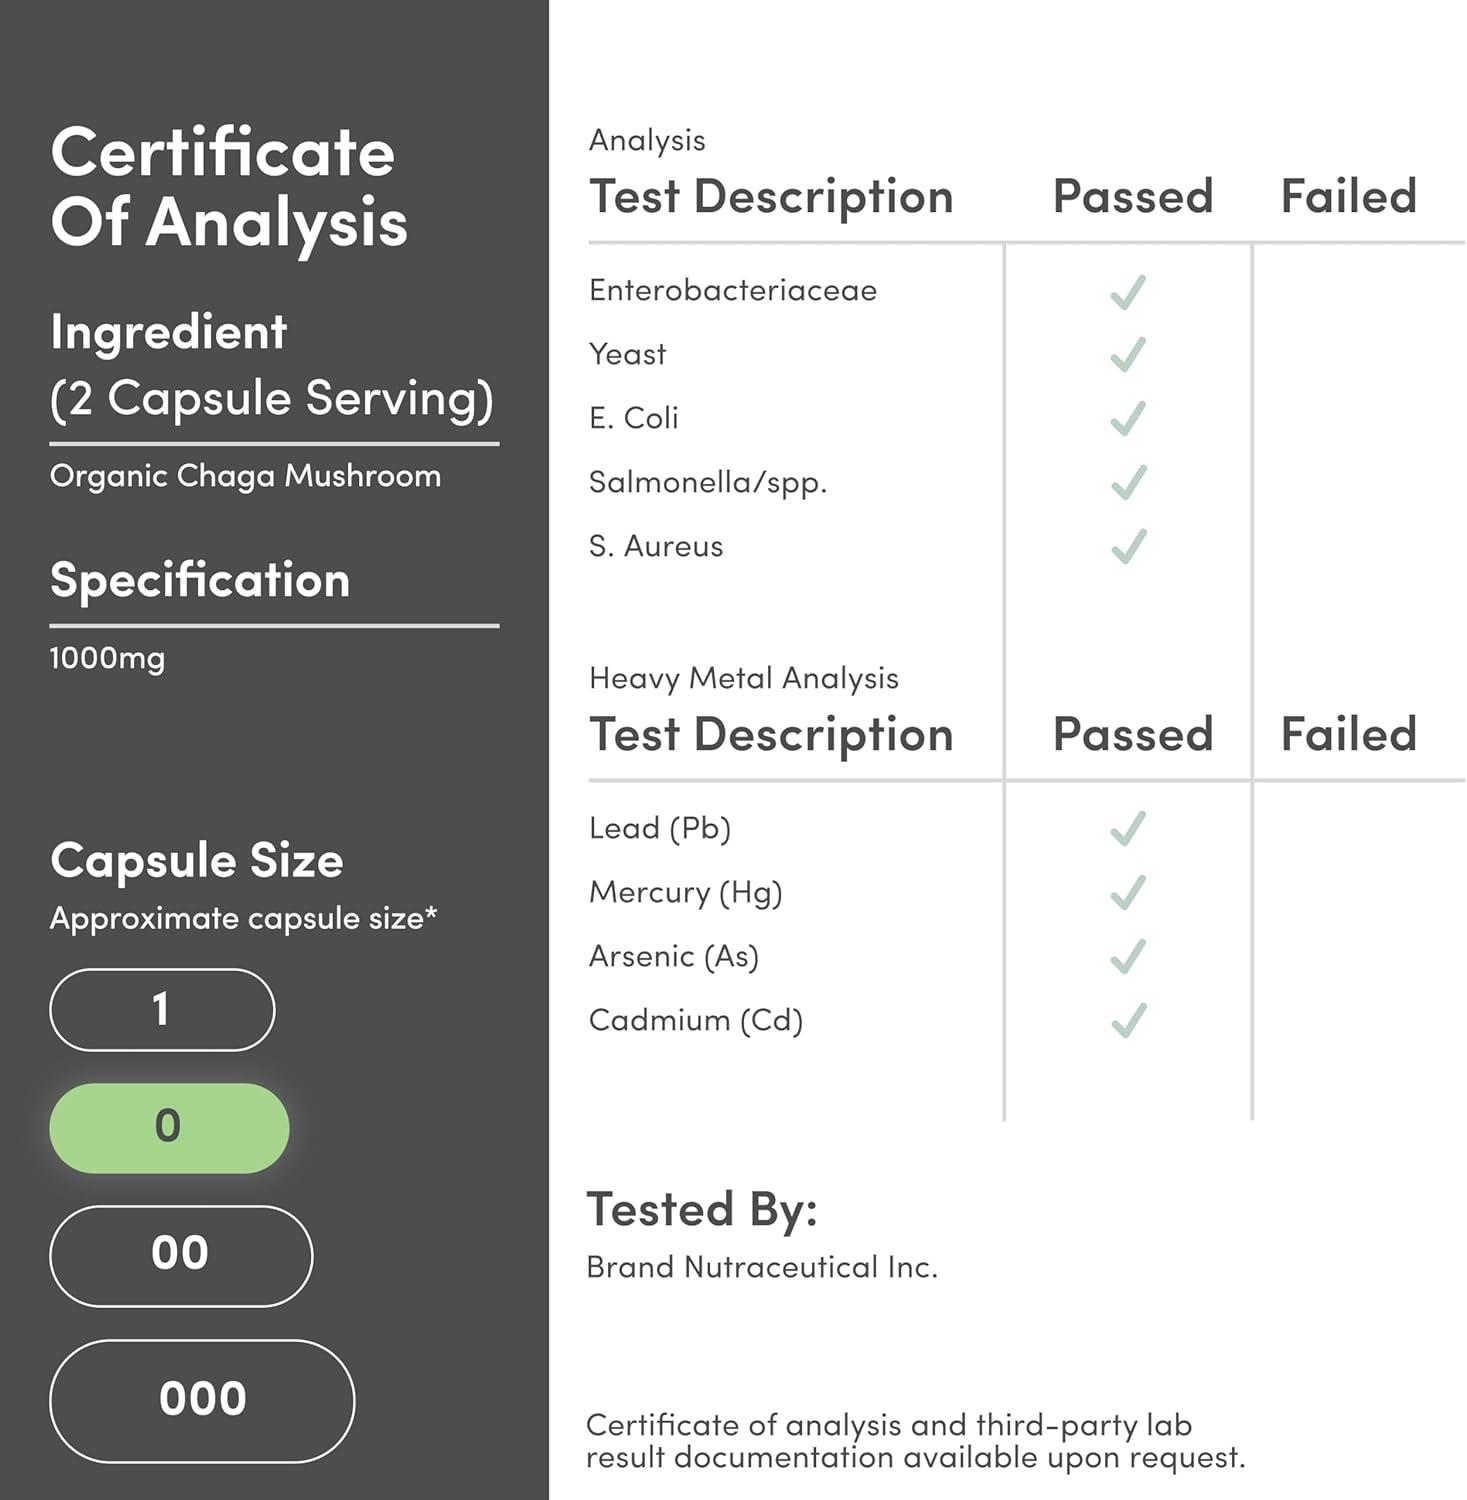Click Organic Chaga Mushroom ingredient text
This screenshot has width=1467, height=1500.
click(x=245, y=476)
